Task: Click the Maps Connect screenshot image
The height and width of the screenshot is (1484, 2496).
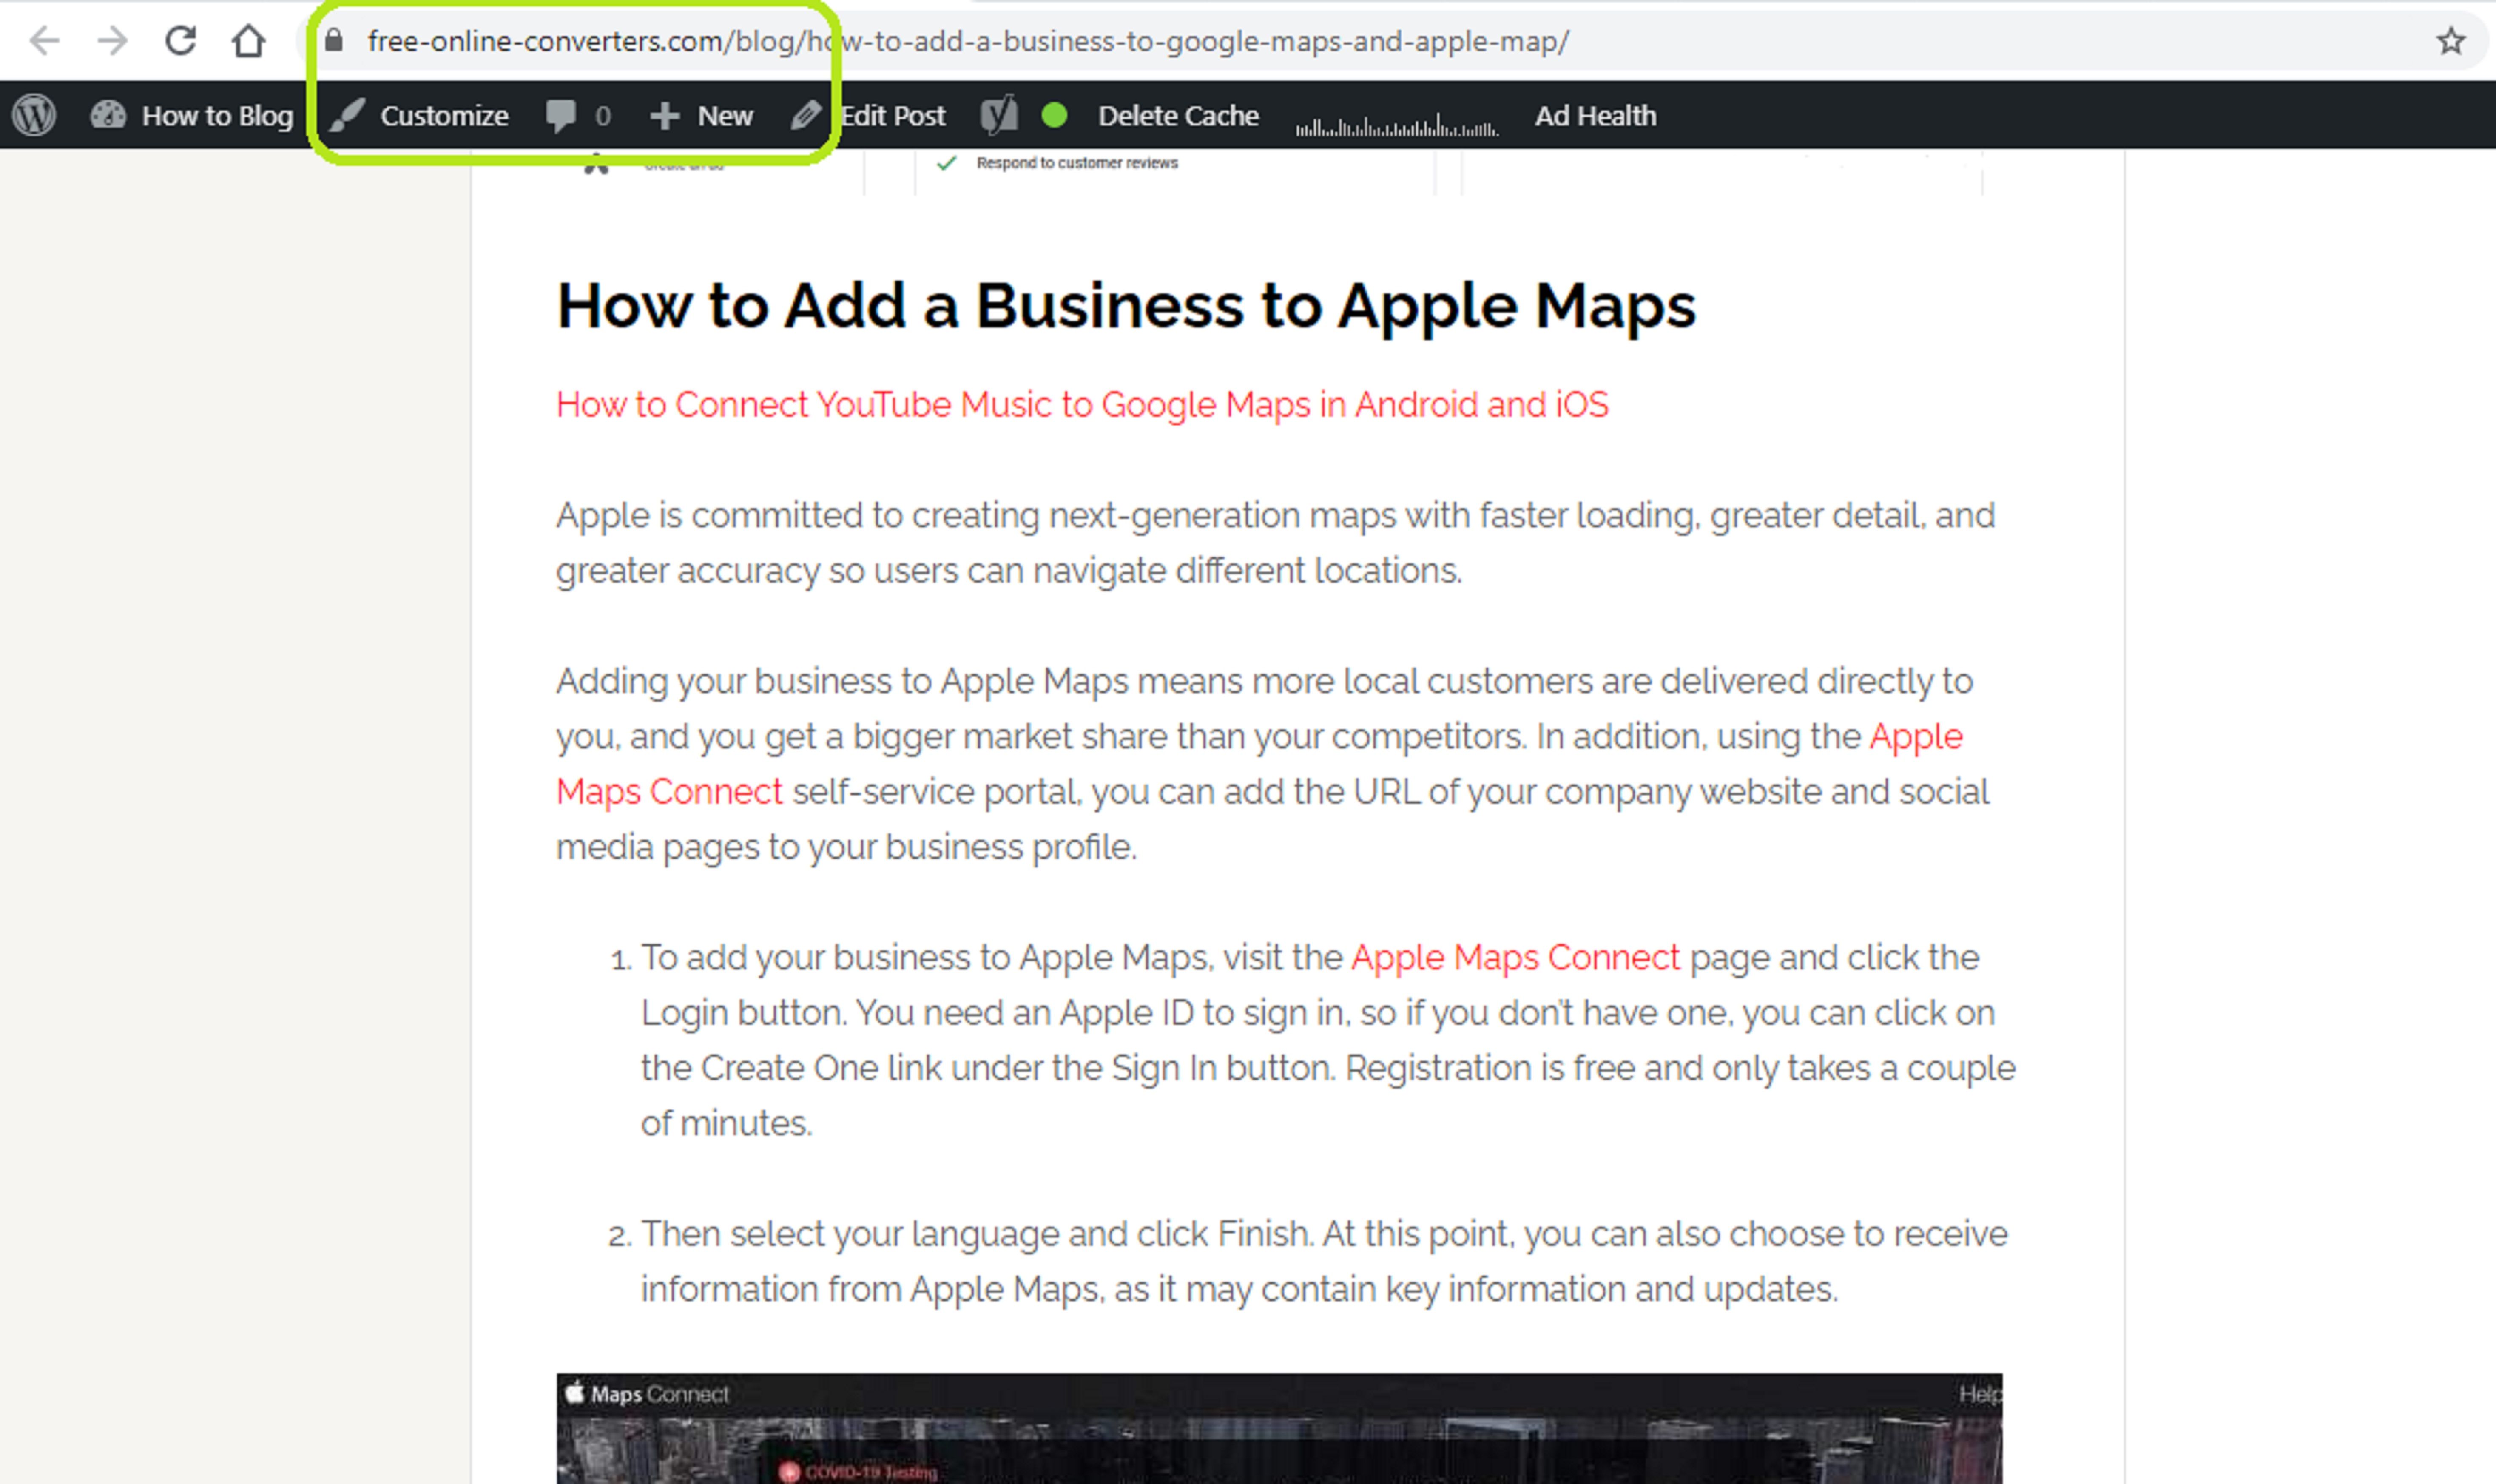Action: [x=1279, y=1428]
